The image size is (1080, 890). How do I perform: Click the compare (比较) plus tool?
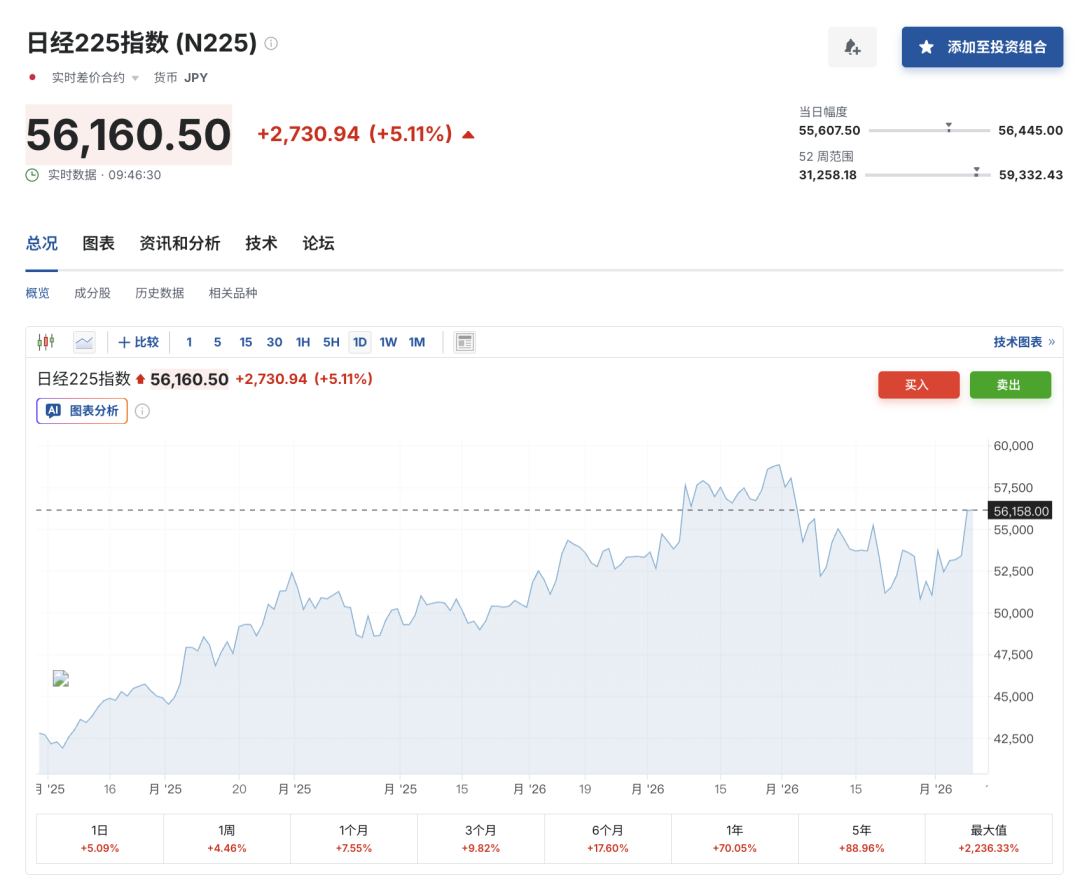tap(138, 342)
